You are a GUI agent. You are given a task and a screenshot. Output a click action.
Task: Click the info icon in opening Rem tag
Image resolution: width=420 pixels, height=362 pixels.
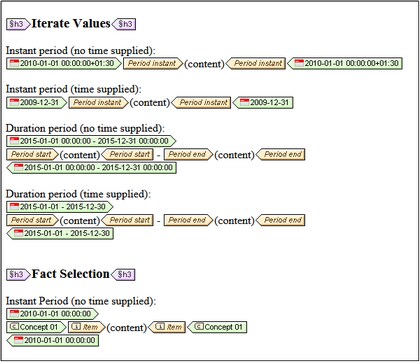tap(76, 327)
